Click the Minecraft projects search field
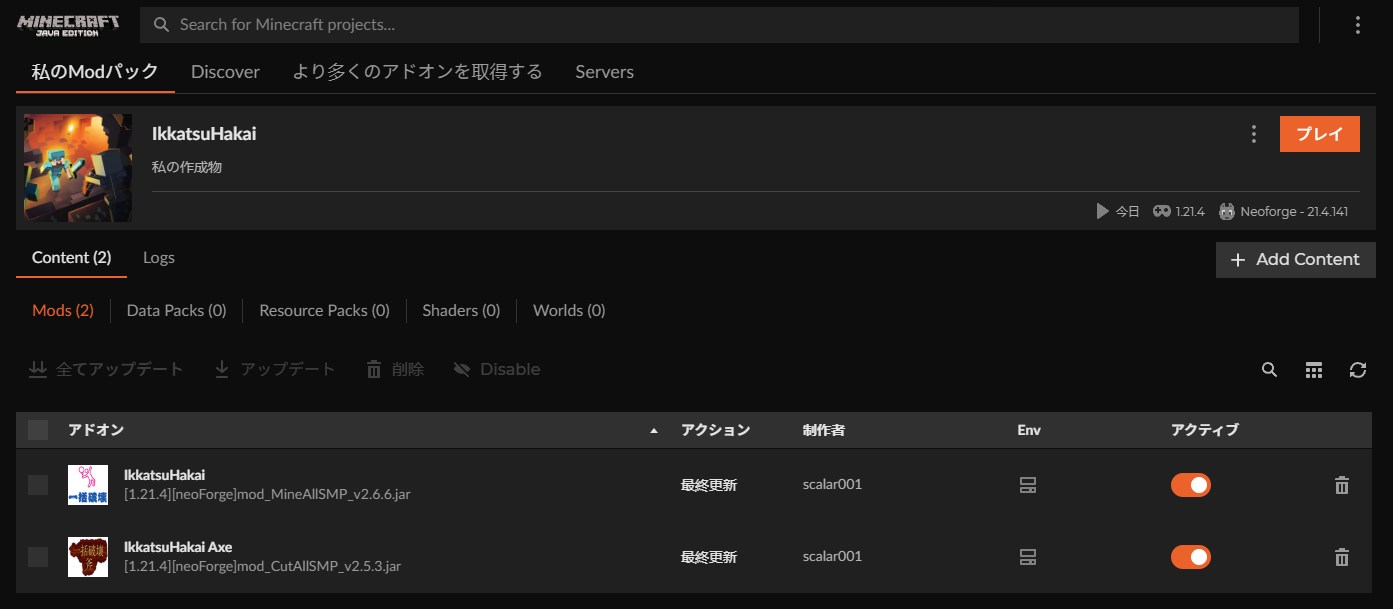Image resolution: width=1393 pixels, height=609 pixels. 700,24
